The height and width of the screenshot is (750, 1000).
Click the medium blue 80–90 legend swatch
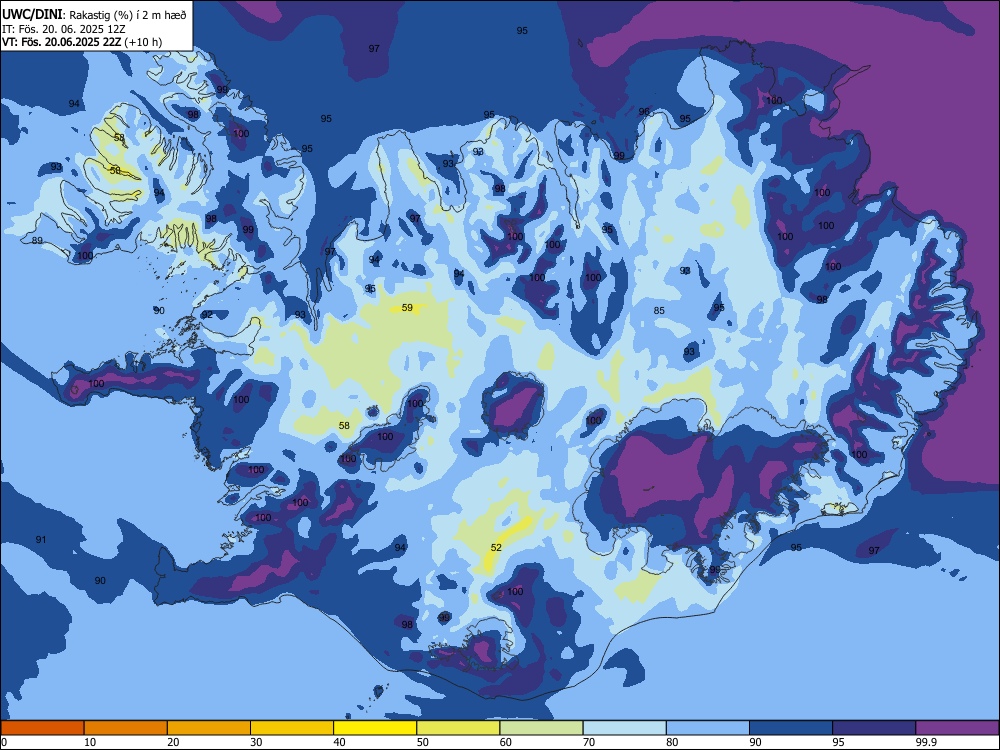(x=707, y=728)
